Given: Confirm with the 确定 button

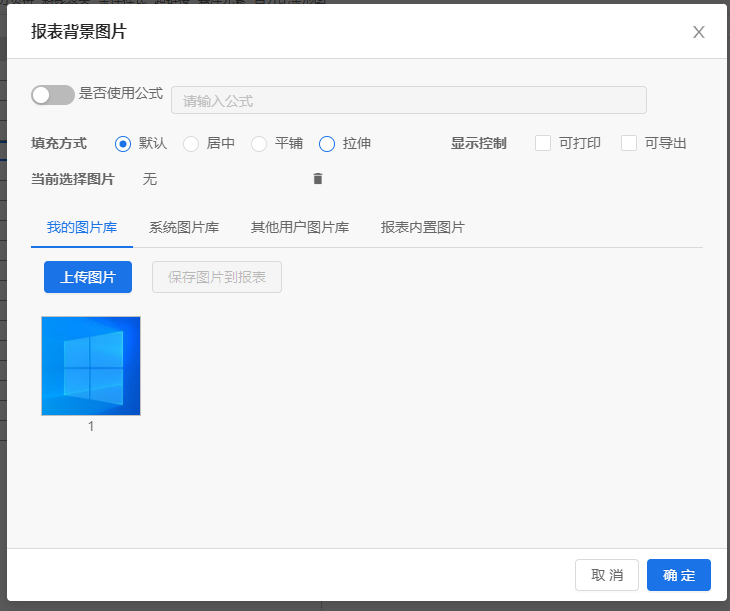Looking at the screenshot, I should pos(679,575).
